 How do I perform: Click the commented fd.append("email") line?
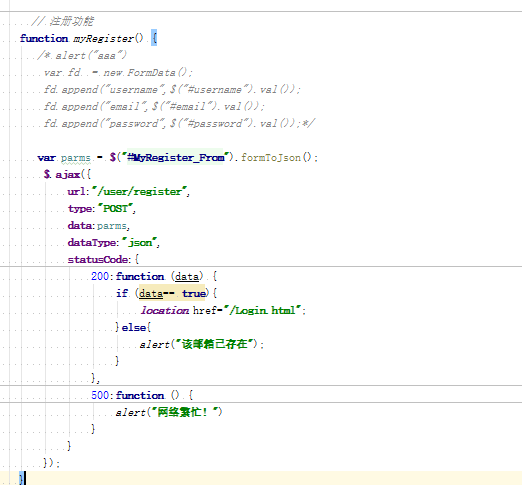(154, 107)
